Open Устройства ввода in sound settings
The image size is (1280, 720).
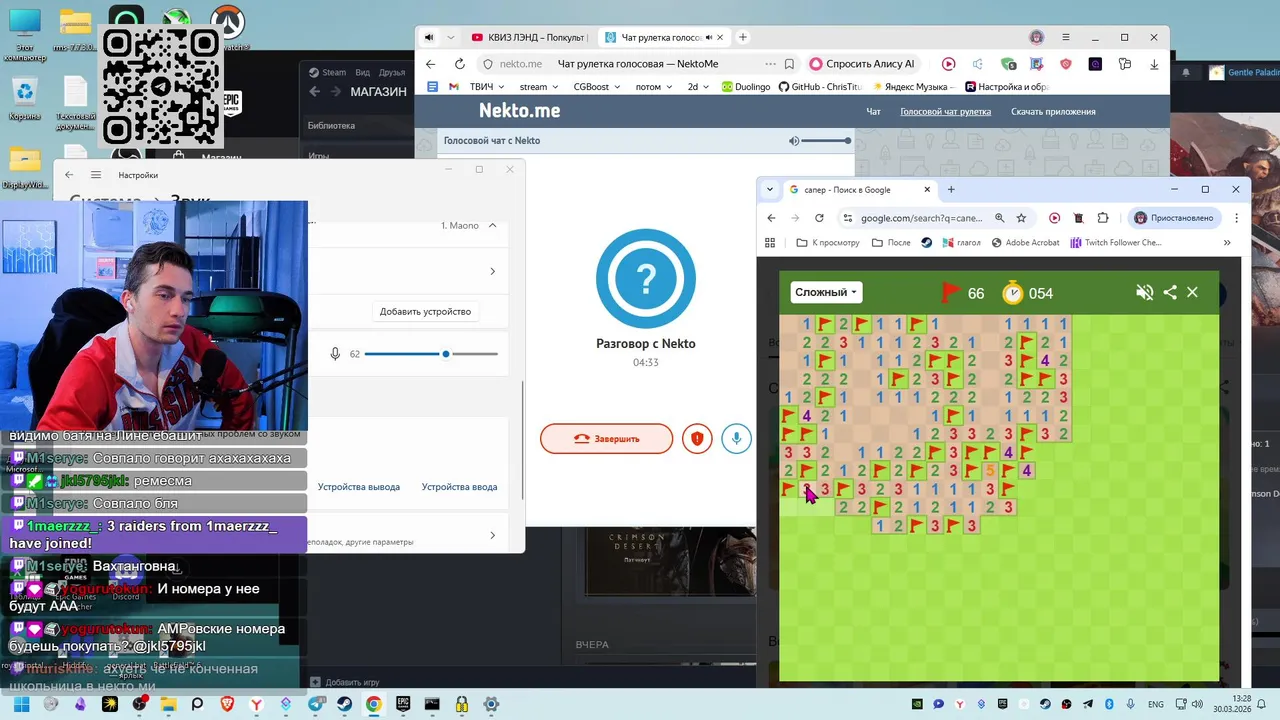(x=459, y=487)
